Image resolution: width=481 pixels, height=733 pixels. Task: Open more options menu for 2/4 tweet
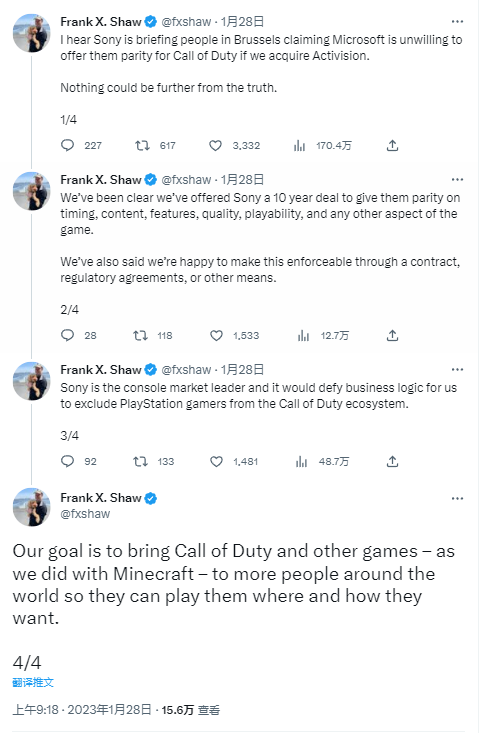457,180
